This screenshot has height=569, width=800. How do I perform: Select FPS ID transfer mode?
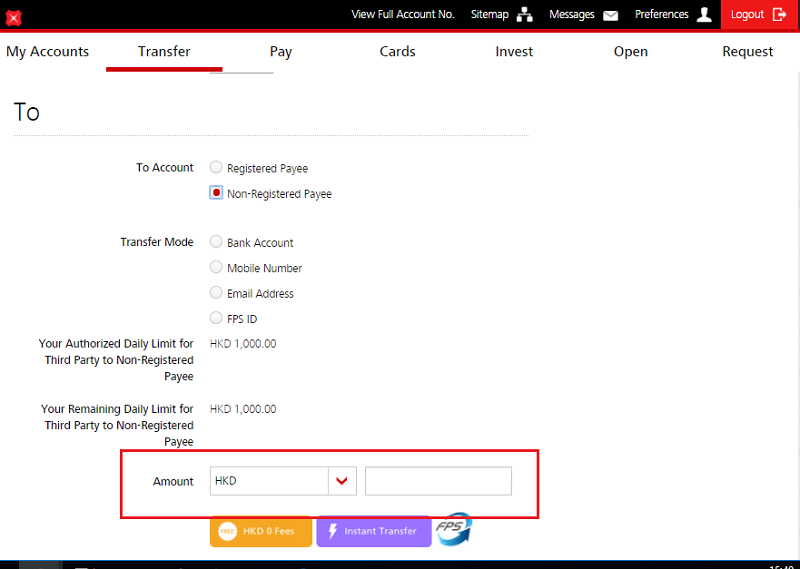[216, 318]
